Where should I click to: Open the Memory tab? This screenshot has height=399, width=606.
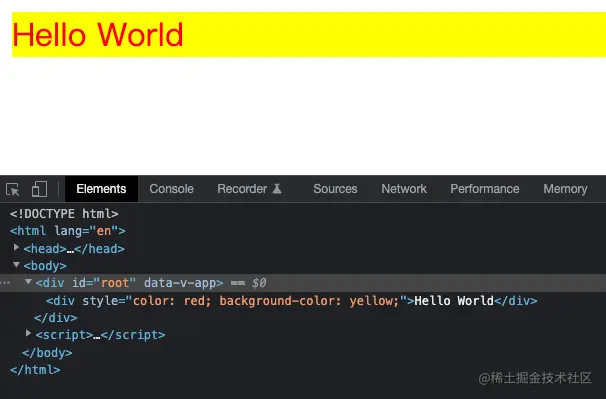tap(565, 189)
